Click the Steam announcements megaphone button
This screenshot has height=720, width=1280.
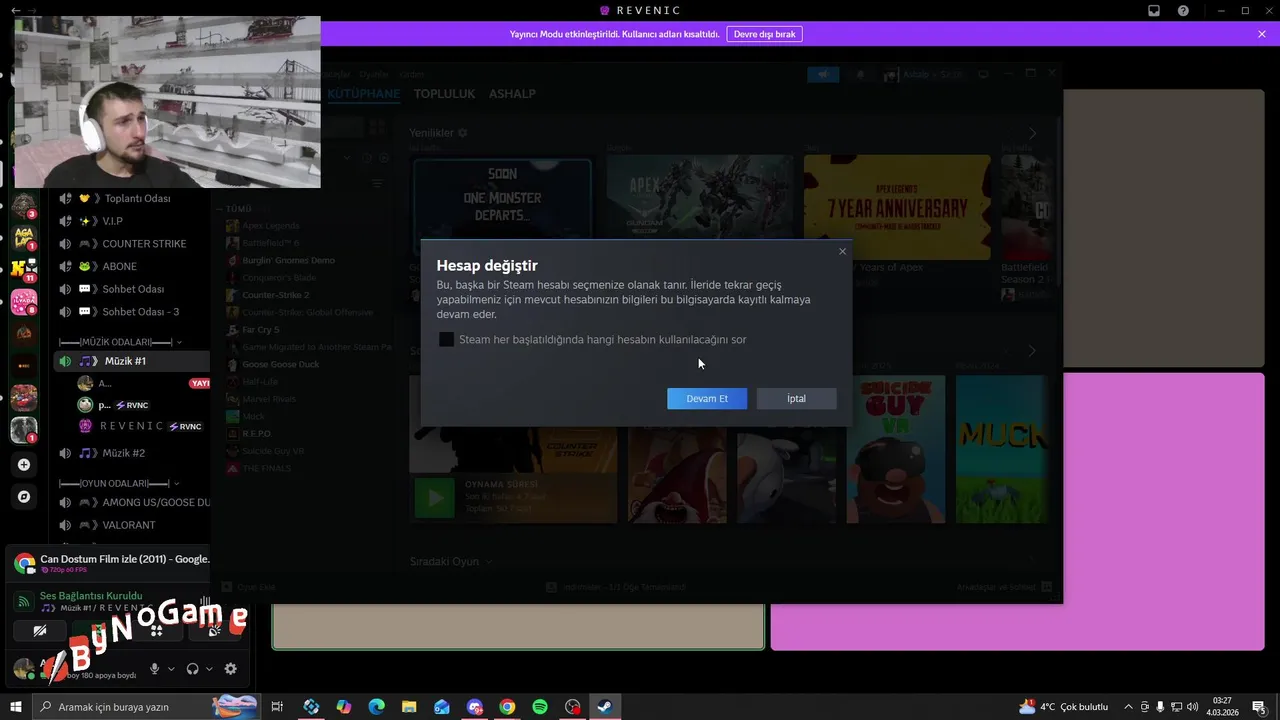click(823, 74)
